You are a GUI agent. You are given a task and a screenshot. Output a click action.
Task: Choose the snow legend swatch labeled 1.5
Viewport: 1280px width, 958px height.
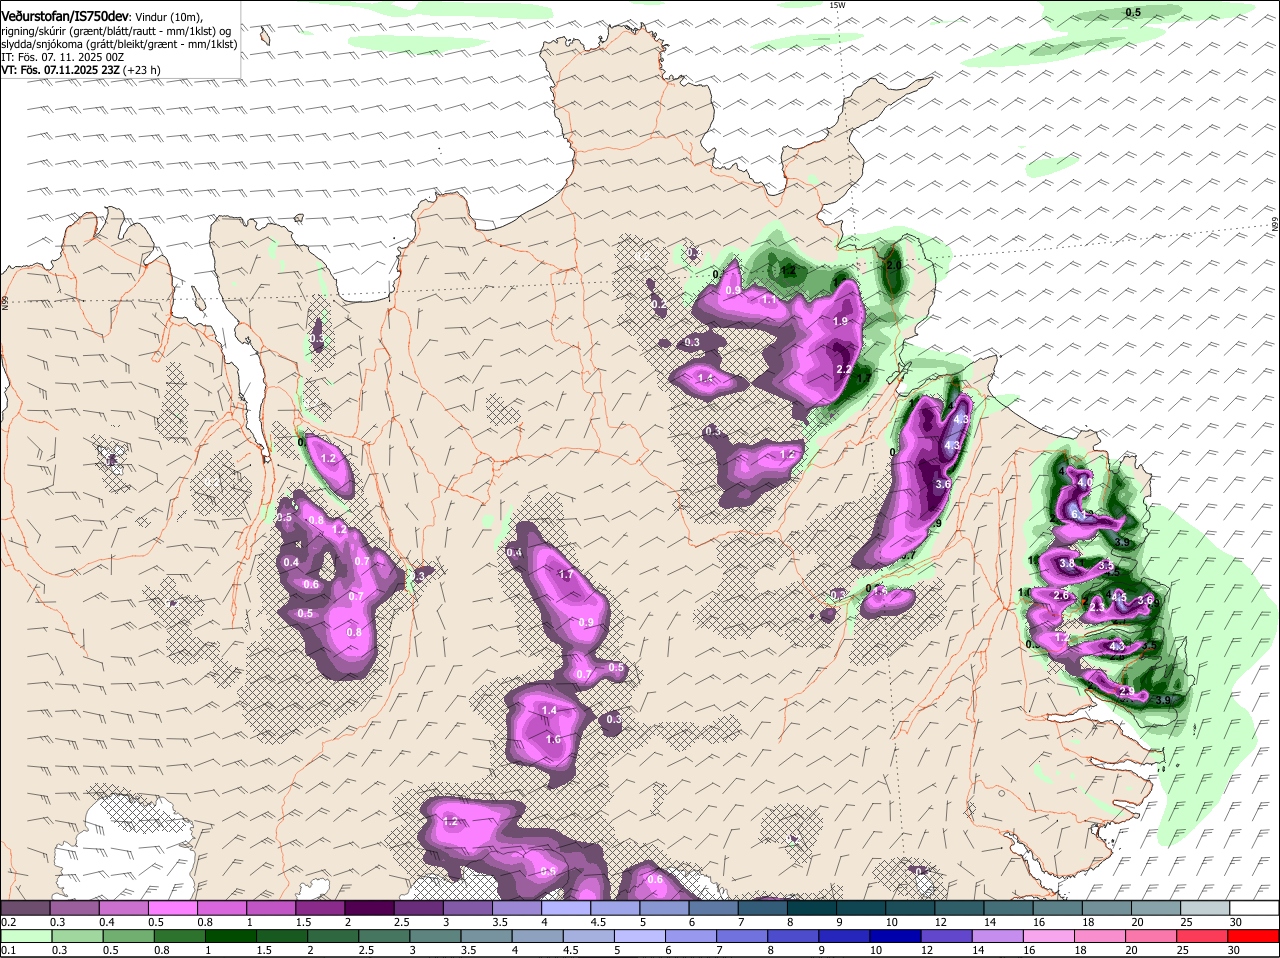click(319, 907)
